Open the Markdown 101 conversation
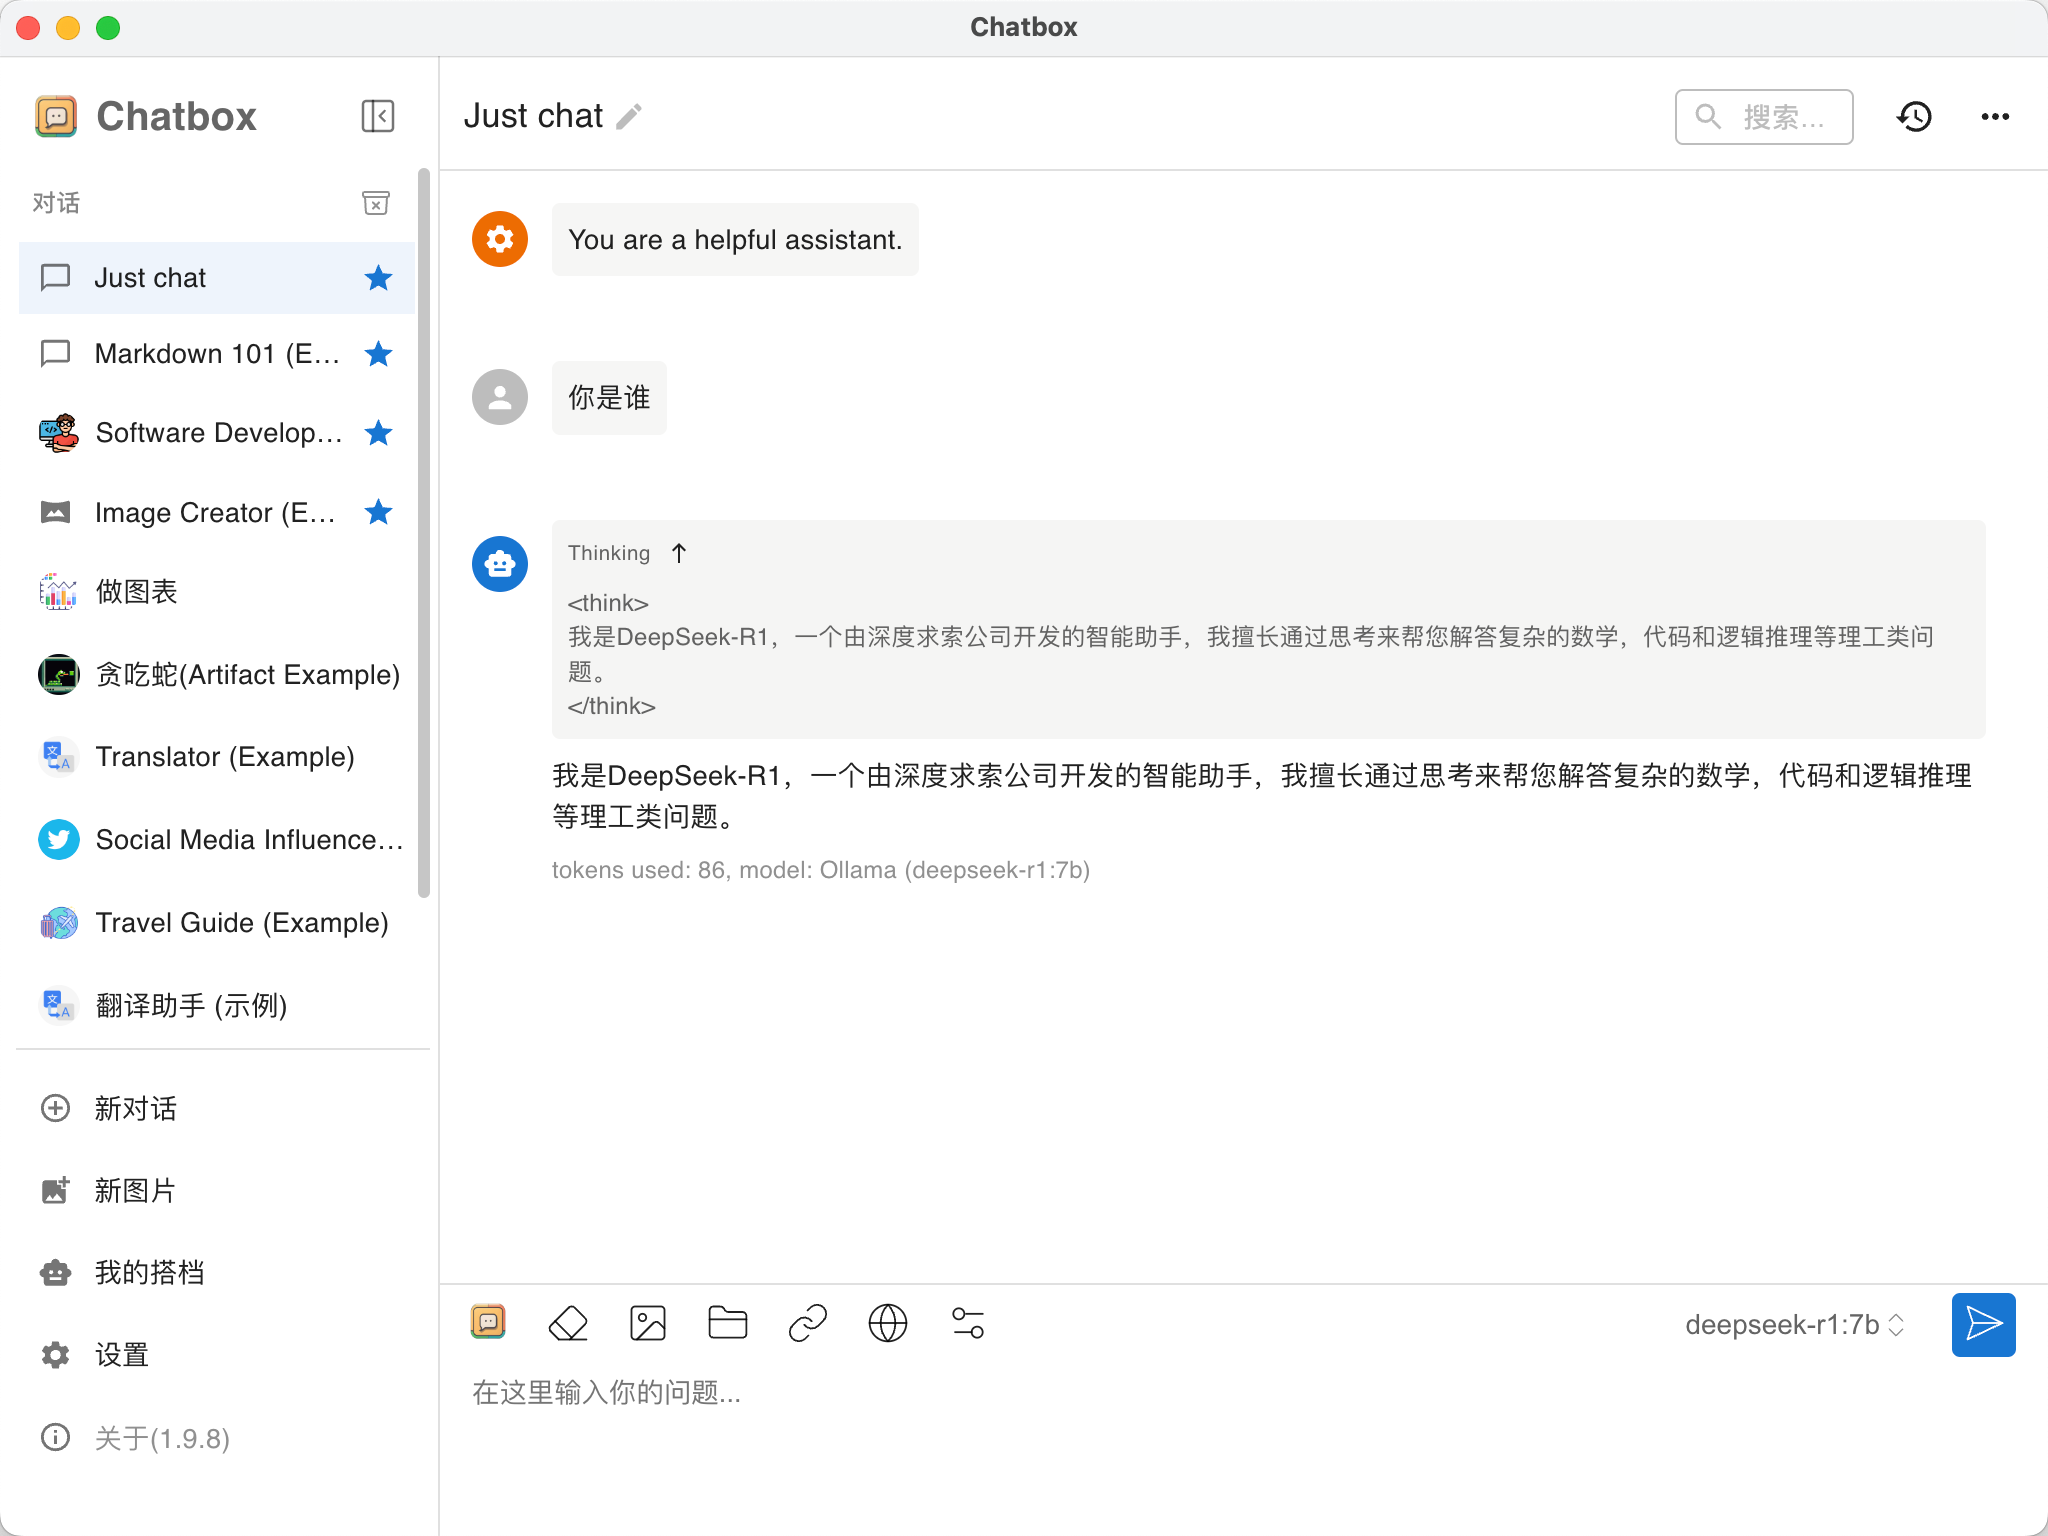2048x1536 pixels. tap(216, 353)
